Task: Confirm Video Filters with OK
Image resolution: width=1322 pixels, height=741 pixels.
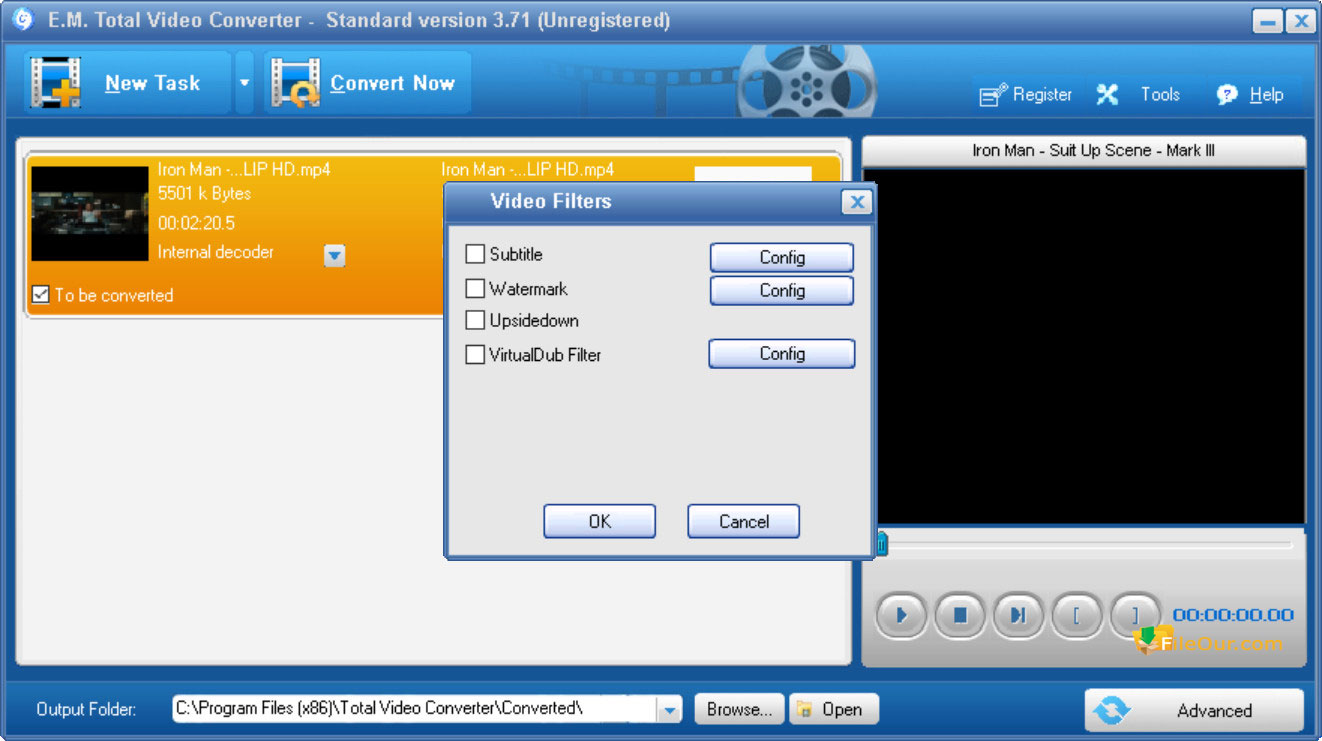Action: tap(600, 521)
